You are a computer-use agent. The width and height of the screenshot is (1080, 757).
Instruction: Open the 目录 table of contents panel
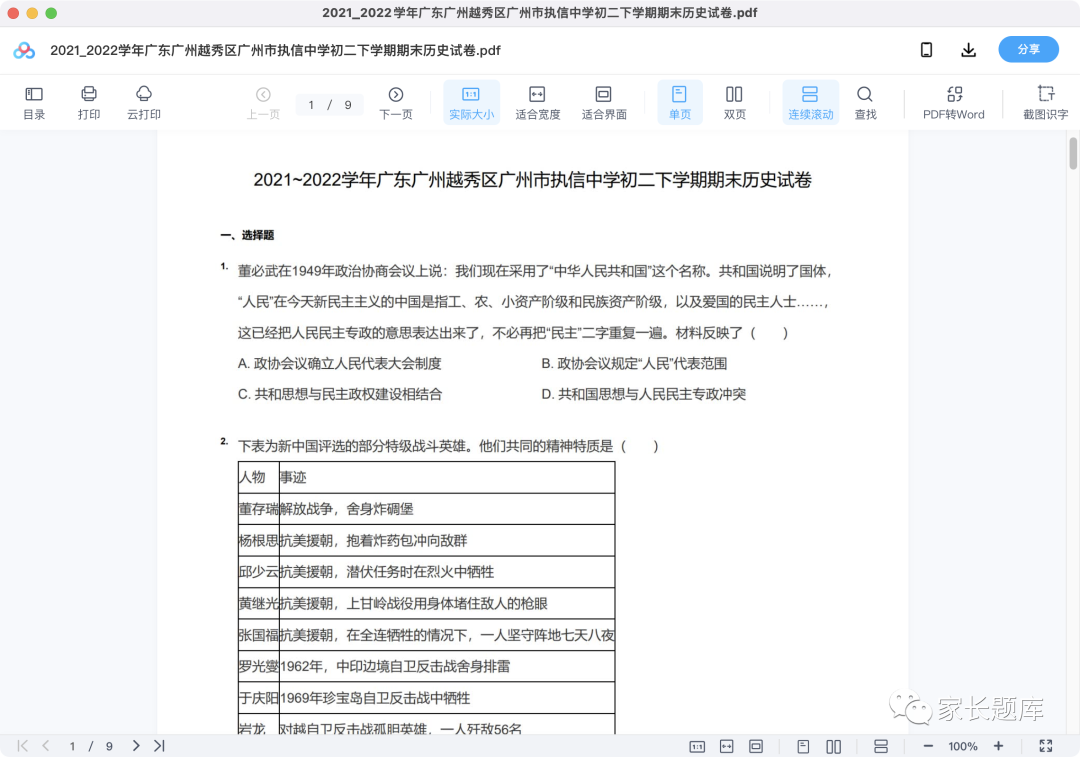pyautogui.click(x=34, y=103)
